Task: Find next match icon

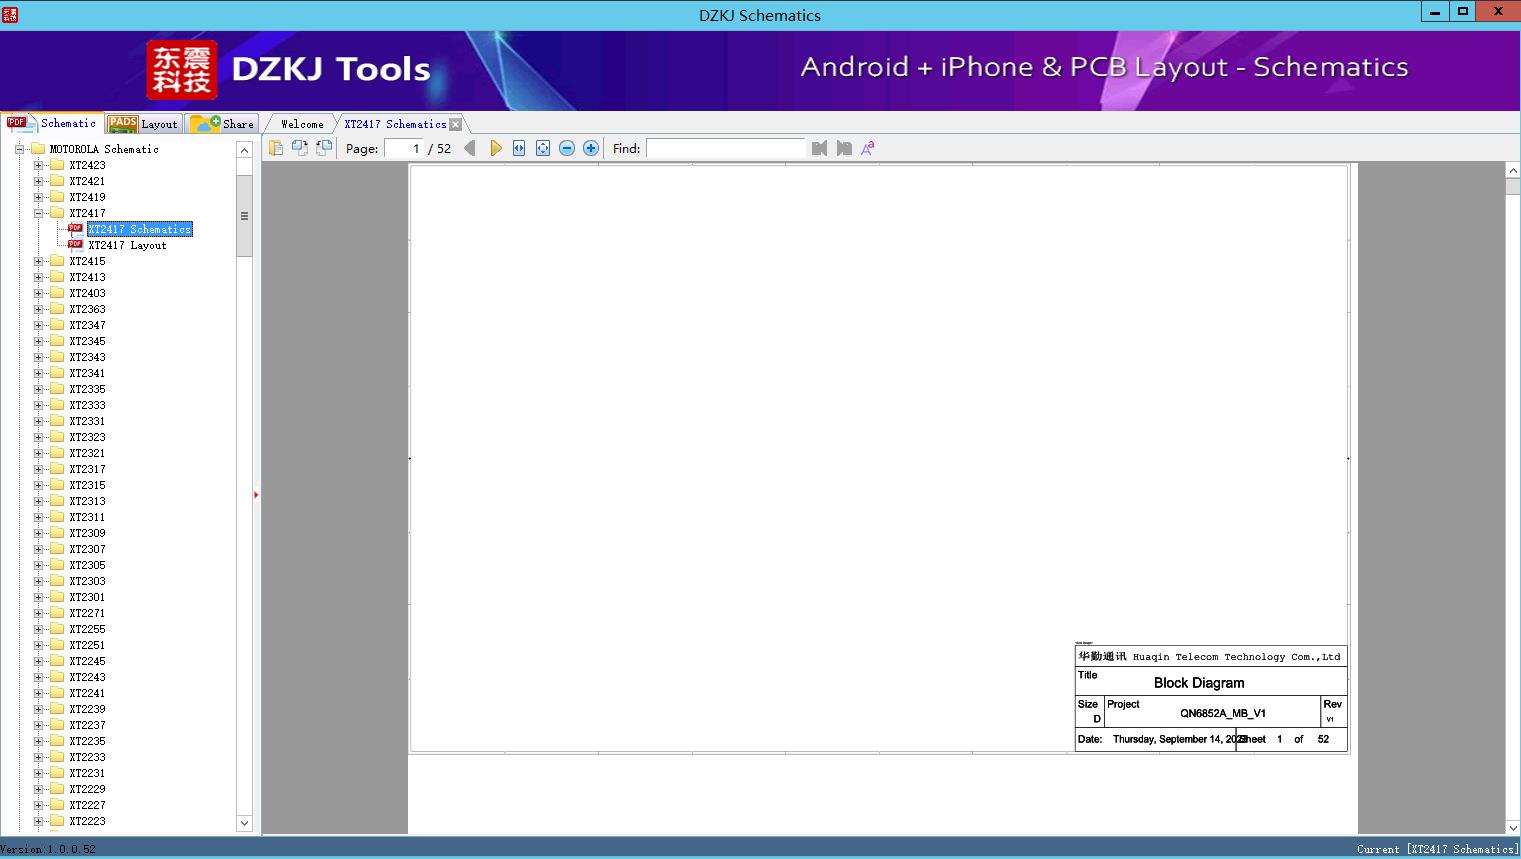Action: [x=844, y=148]
